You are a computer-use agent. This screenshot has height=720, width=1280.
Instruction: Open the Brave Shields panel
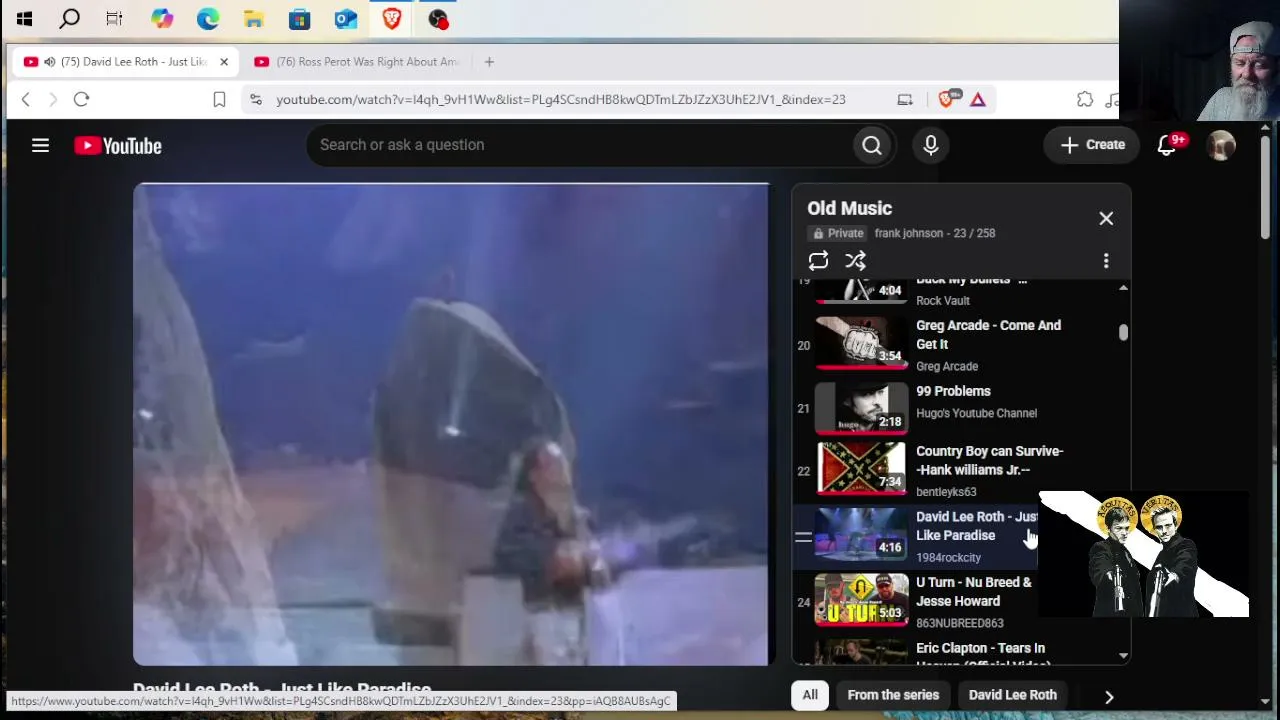pos(946,99)
